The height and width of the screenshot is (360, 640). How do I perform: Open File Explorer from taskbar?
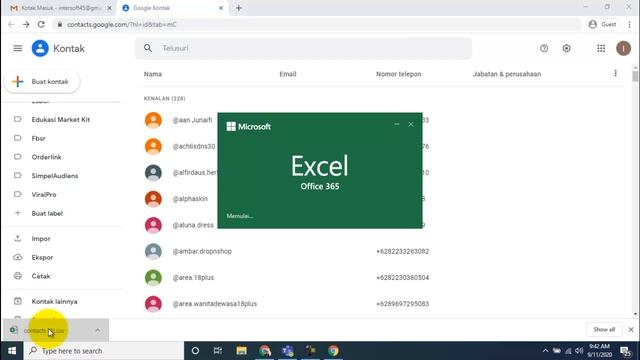pos(241,351)
